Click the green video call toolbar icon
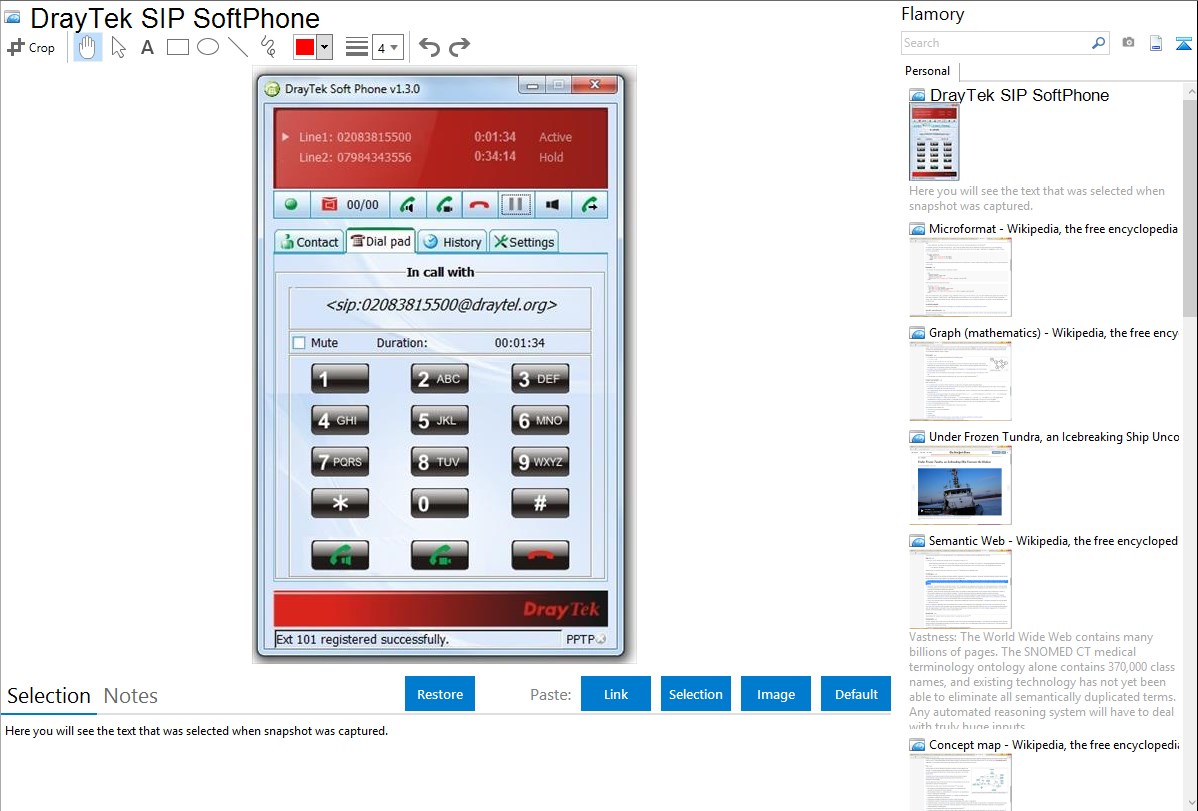Viewport: 1198px width, 811px height. coord(444,204)
